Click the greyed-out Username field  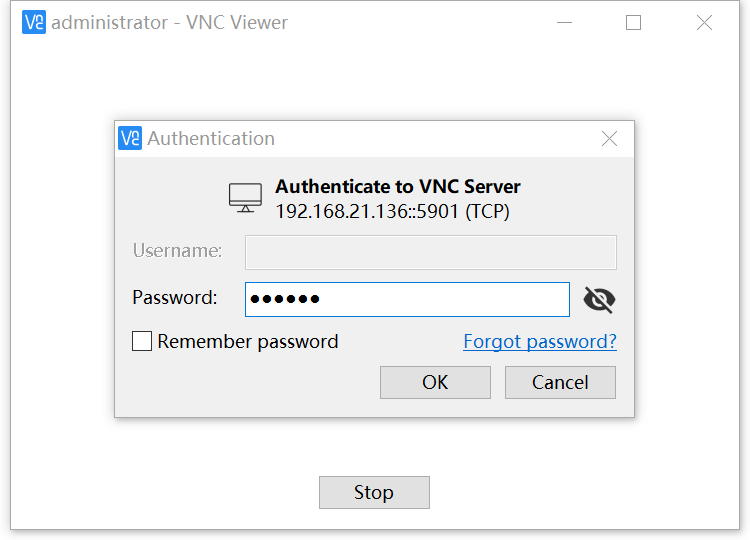pyautogui.click(x=430, y=252)
